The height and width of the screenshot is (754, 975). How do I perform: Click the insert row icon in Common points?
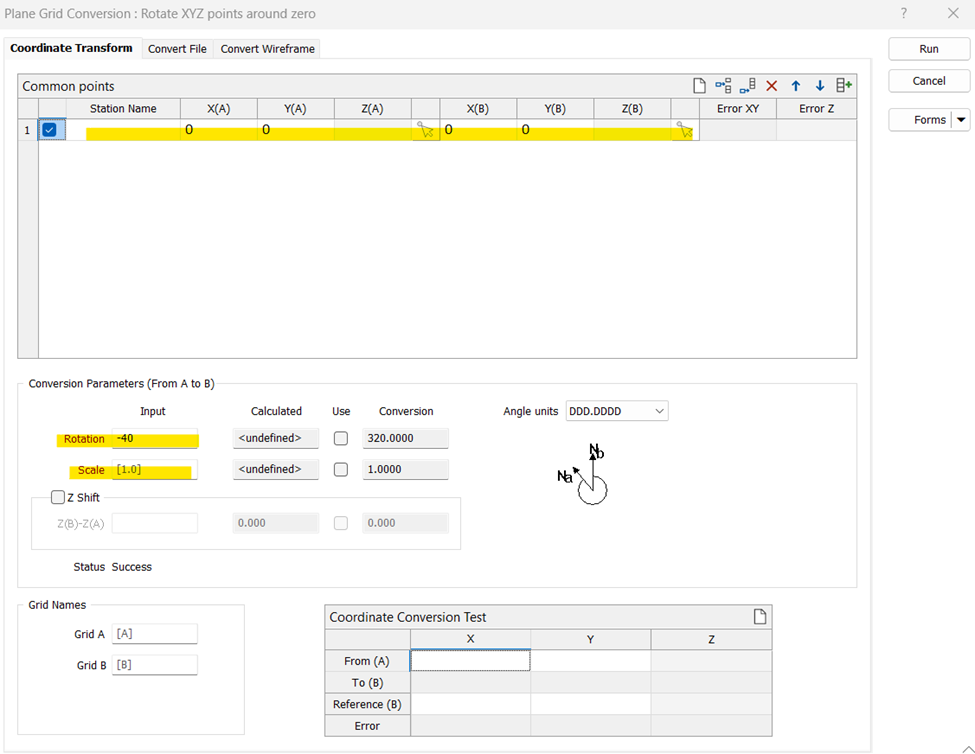point(723,86)
